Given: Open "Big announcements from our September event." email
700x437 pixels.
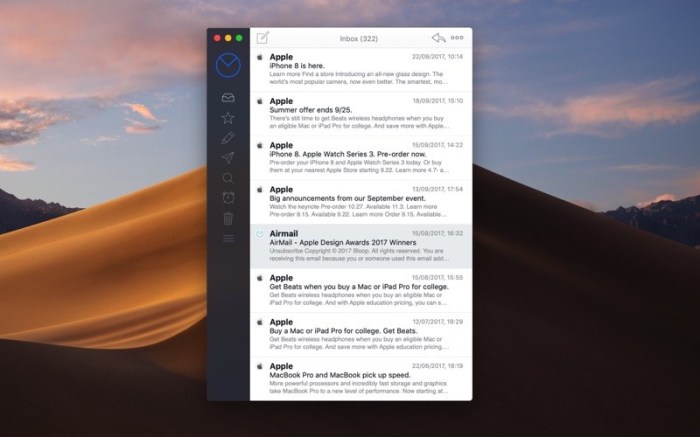Looking at the screenshot, I should coord(361,202).
